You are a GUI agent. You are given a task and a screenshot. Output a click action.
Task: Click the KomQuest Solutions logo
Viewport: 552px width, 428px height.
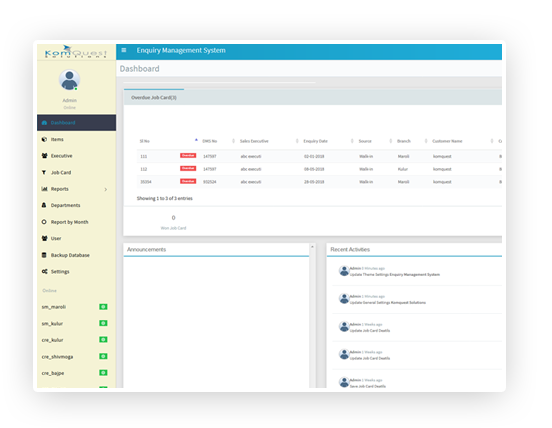pyautogui.click(x=76, y=52)
